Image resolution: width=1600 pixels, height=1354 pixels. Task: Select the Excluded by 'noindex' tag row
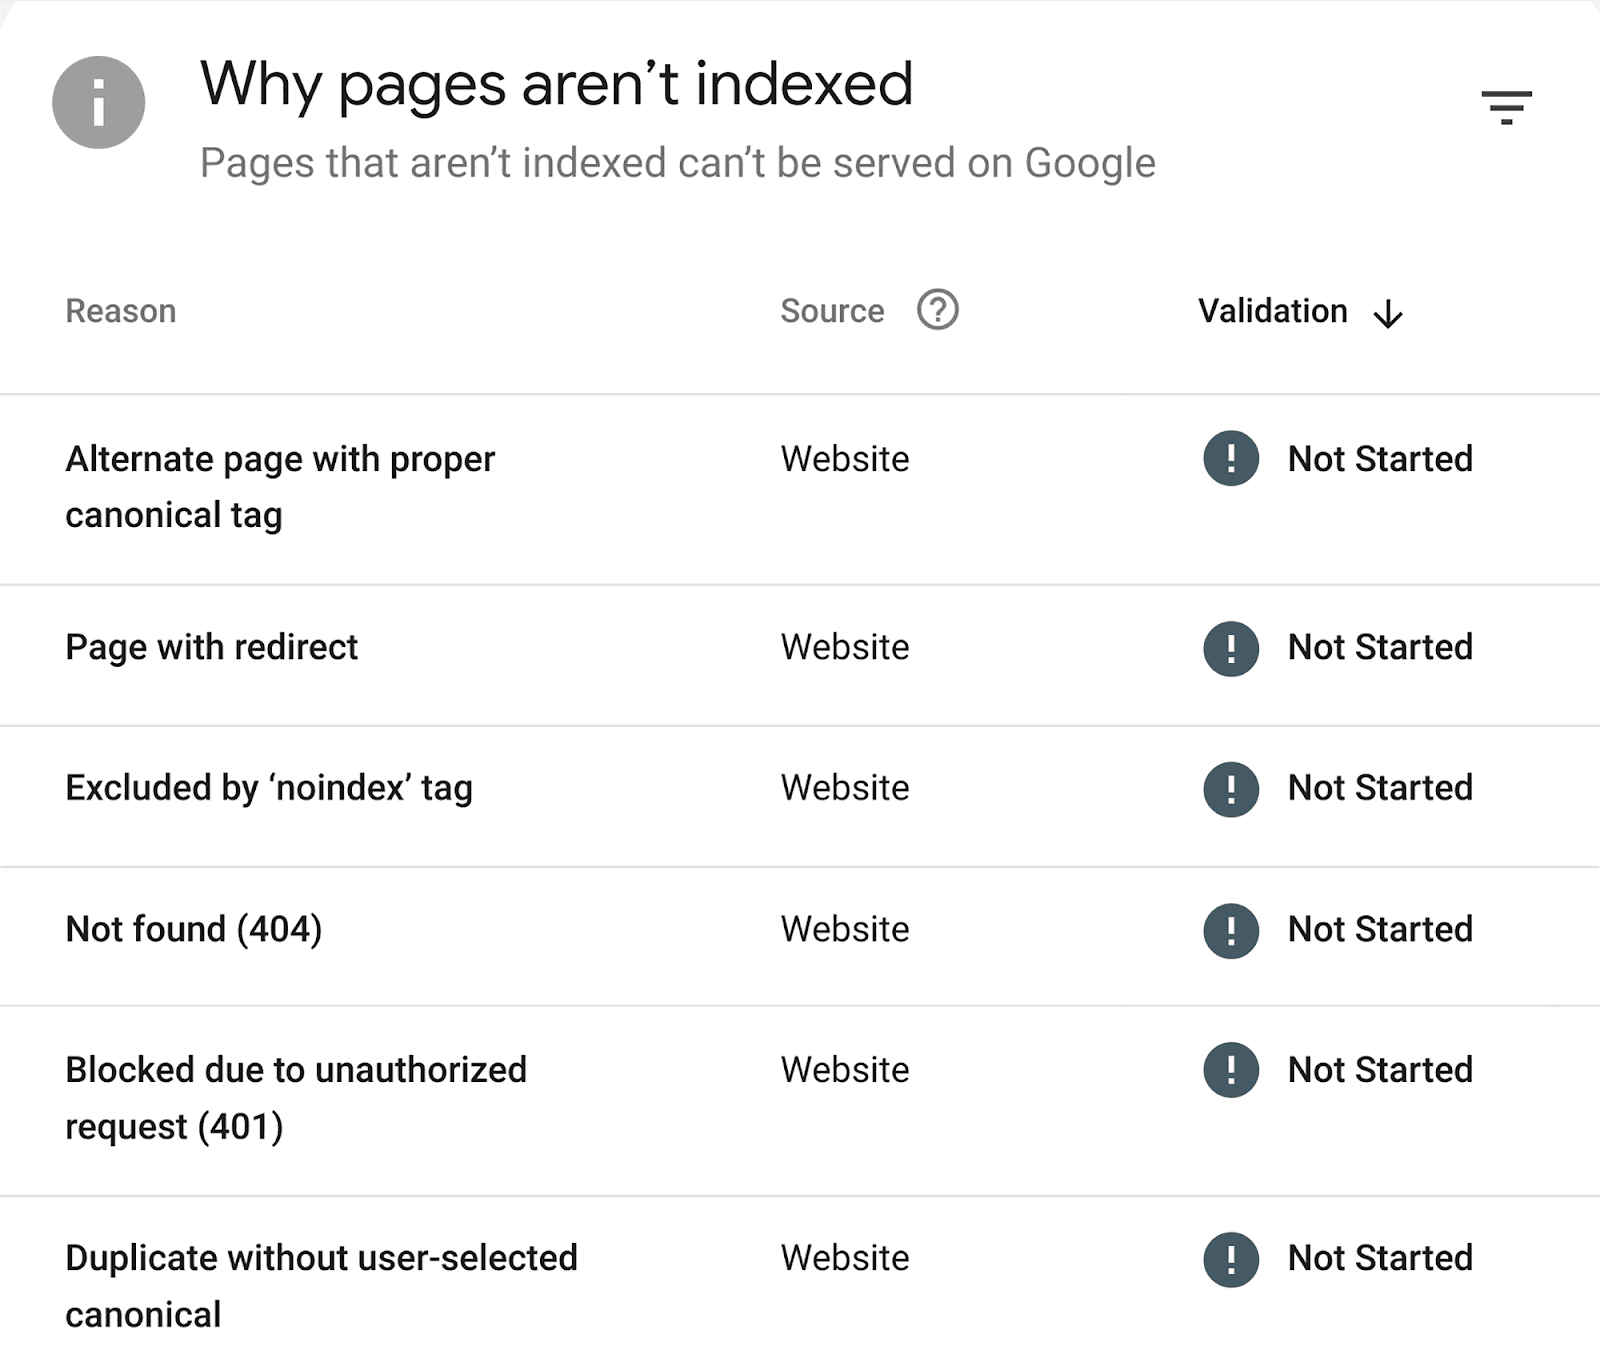click(268, 789)
